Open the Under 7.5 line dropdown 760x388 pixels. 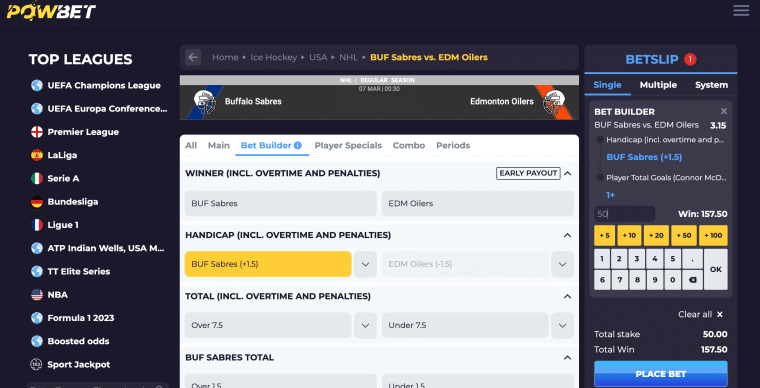tap(563, 326)
